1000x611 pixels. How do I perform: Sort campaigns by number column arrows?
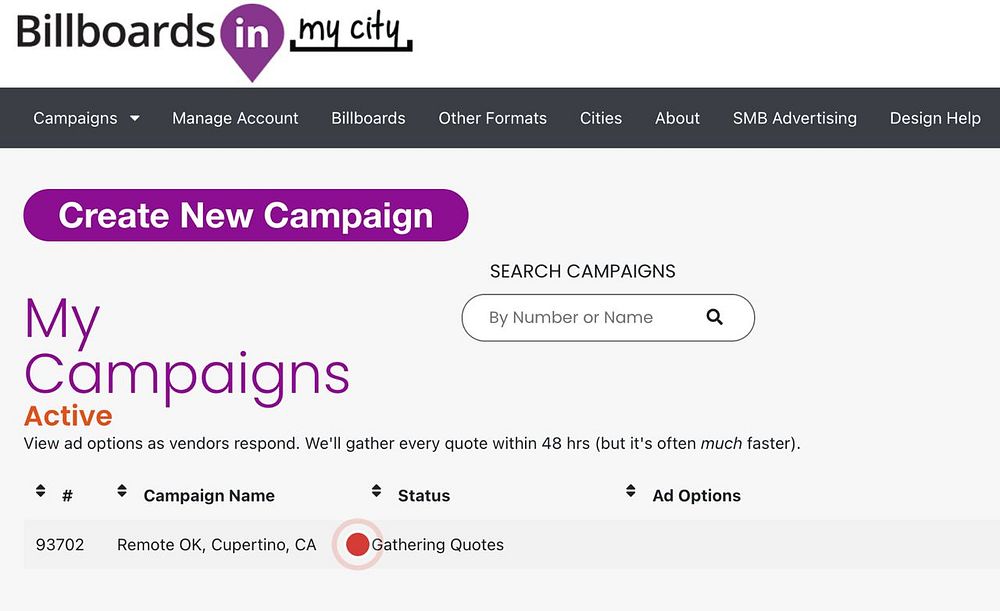(40, 491)
